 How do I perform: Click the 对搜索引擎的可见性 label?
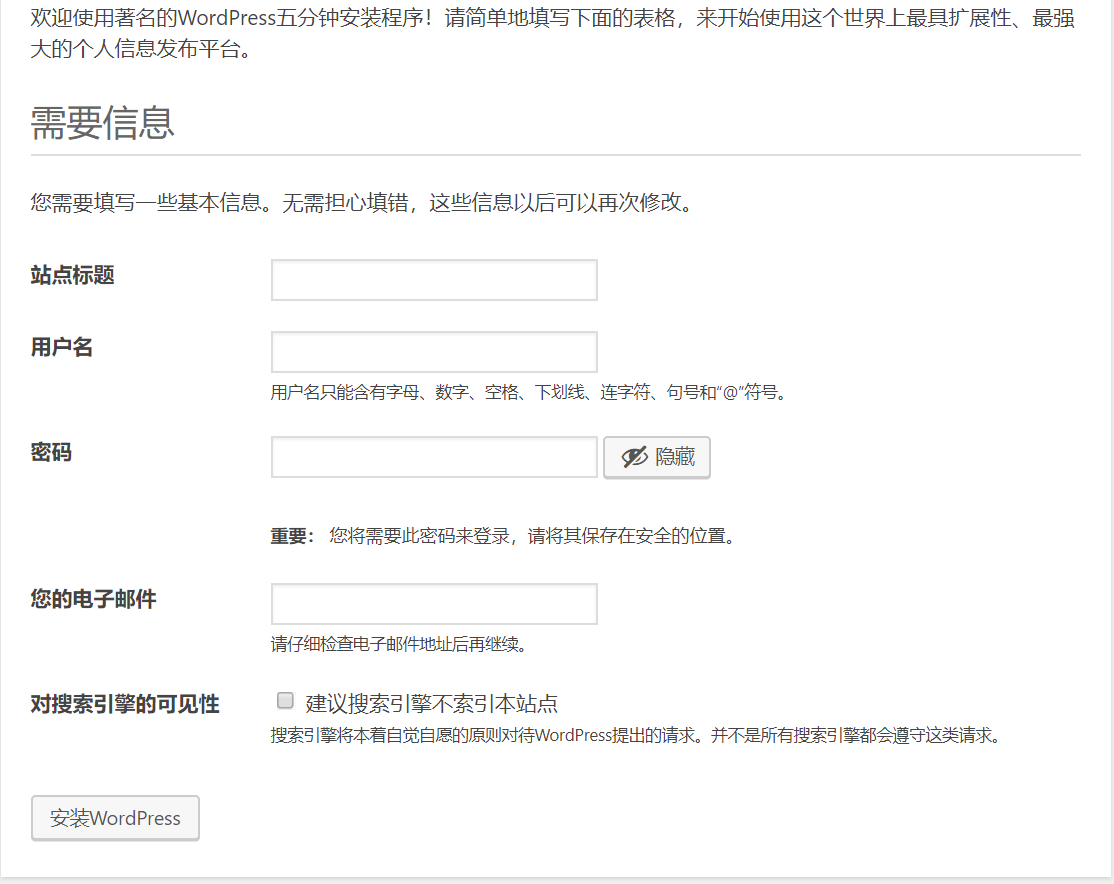pos(125,704)
